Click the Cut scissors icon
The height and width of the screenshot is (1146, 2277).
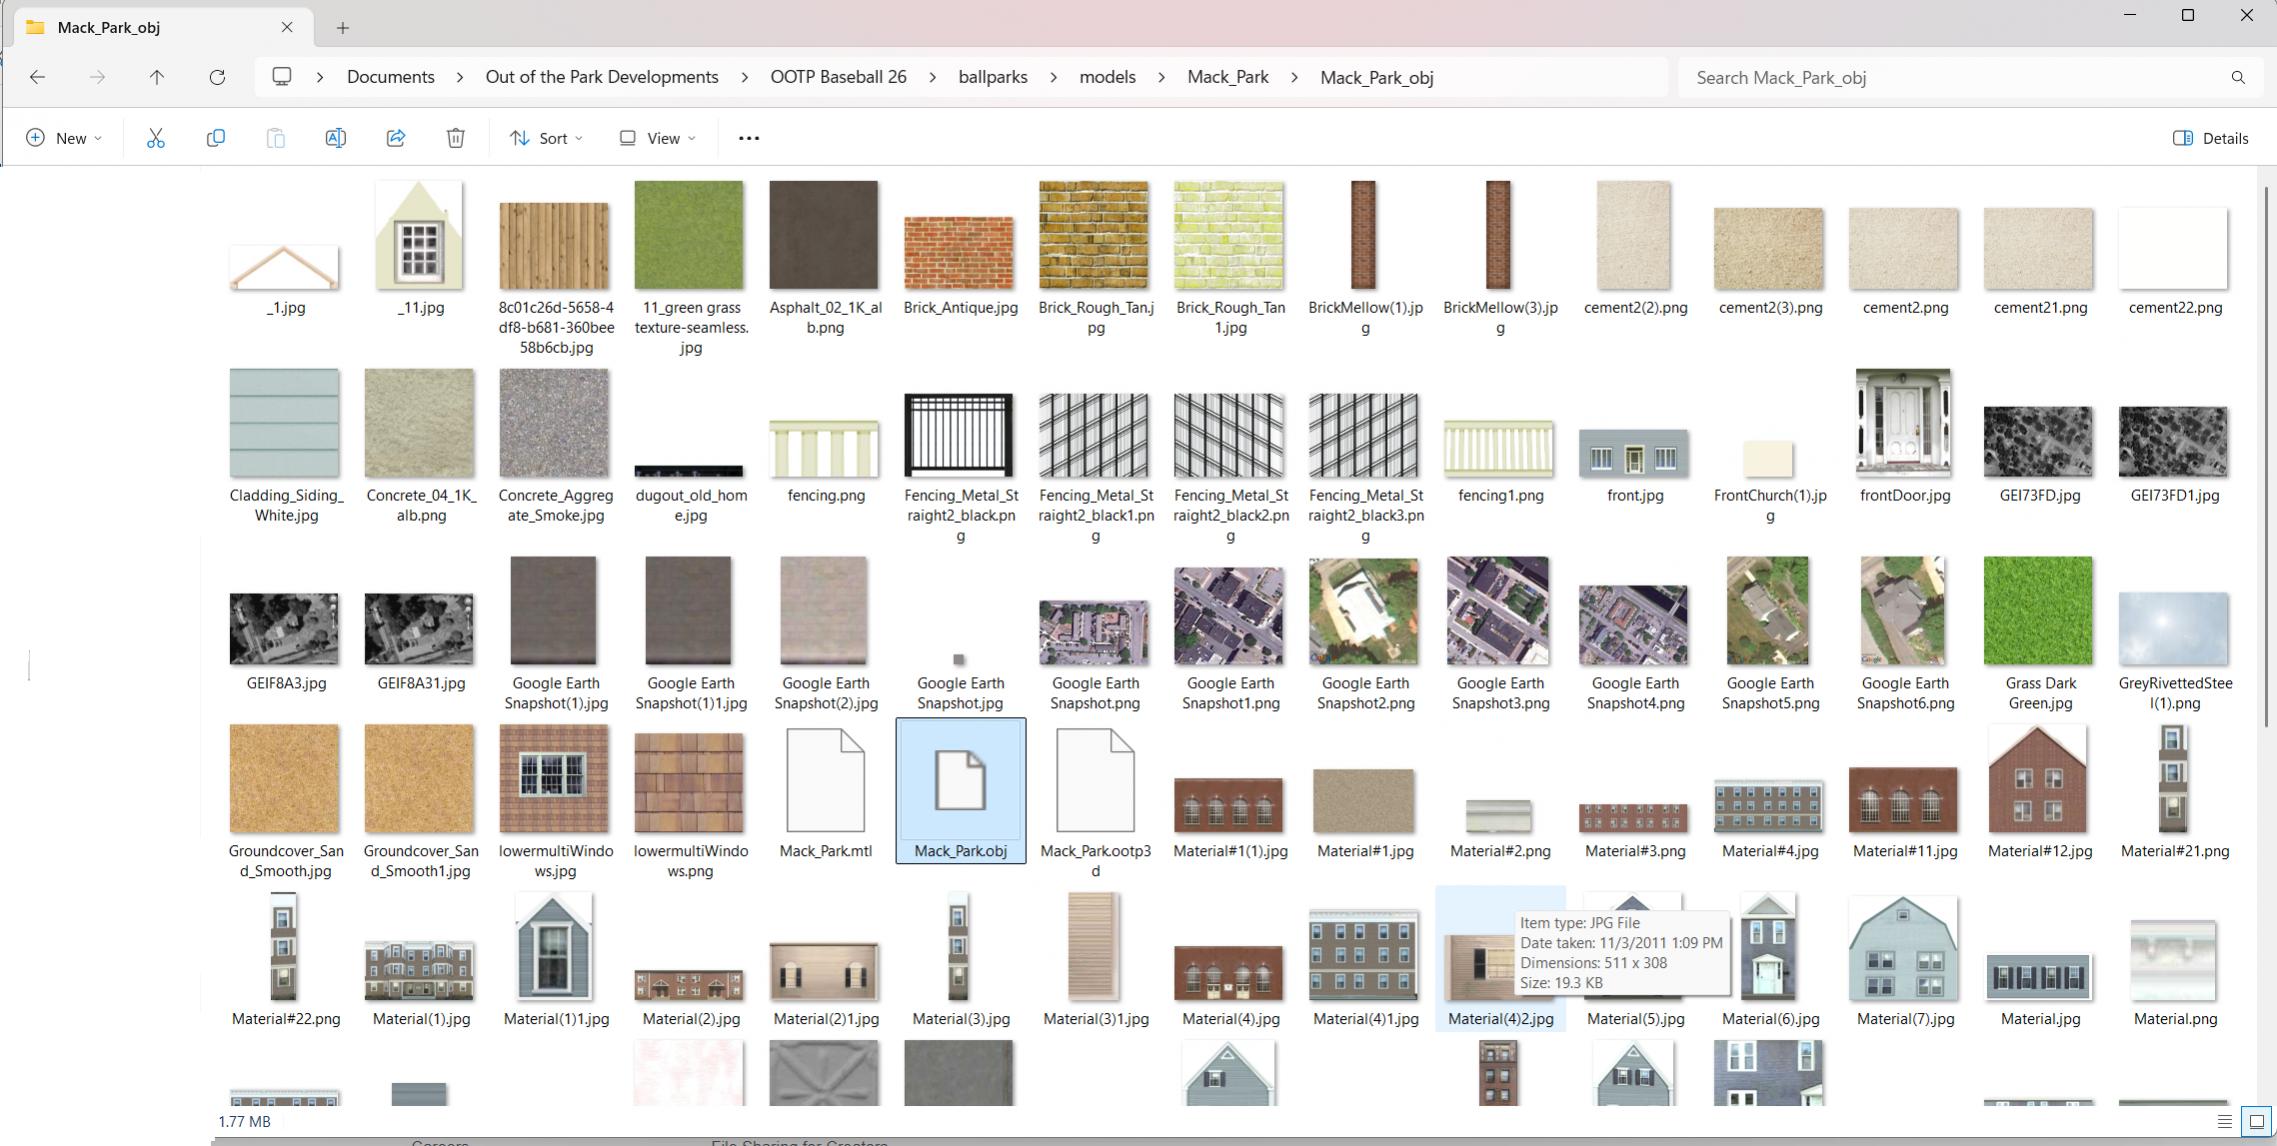[155, 138]
